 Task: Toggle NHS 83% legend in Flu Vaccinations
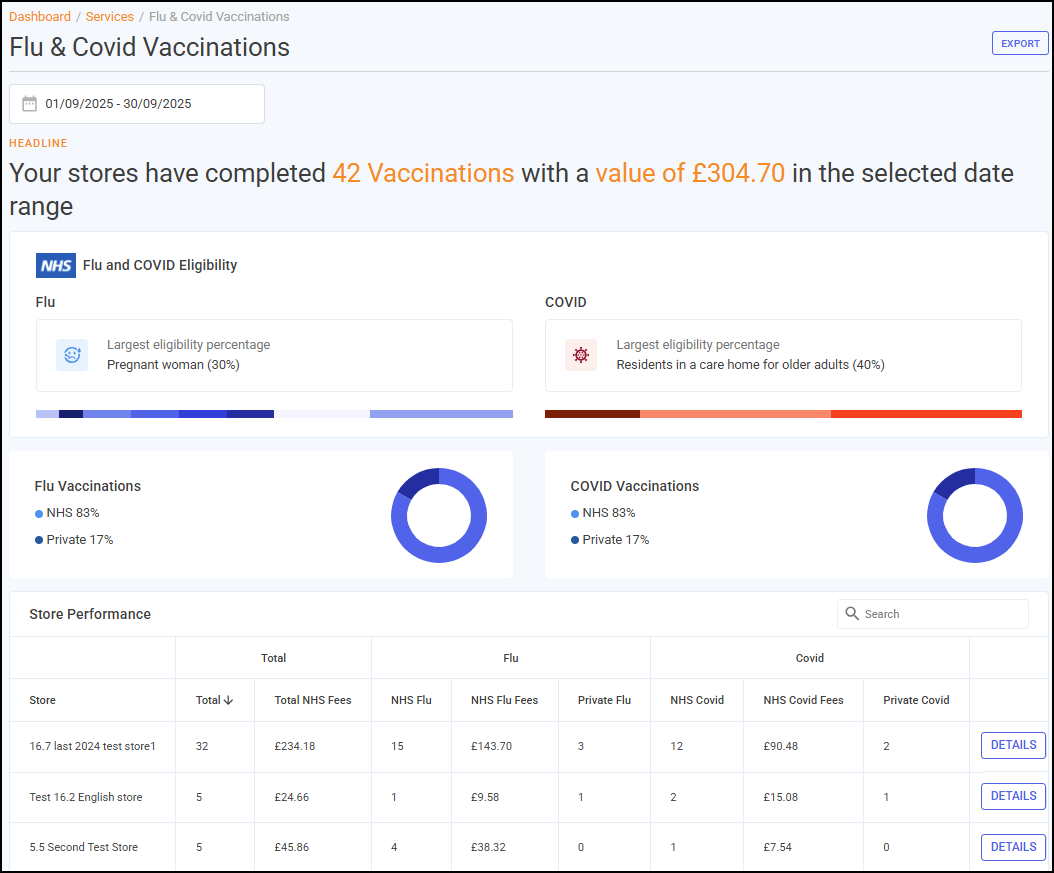coord(68,513)
